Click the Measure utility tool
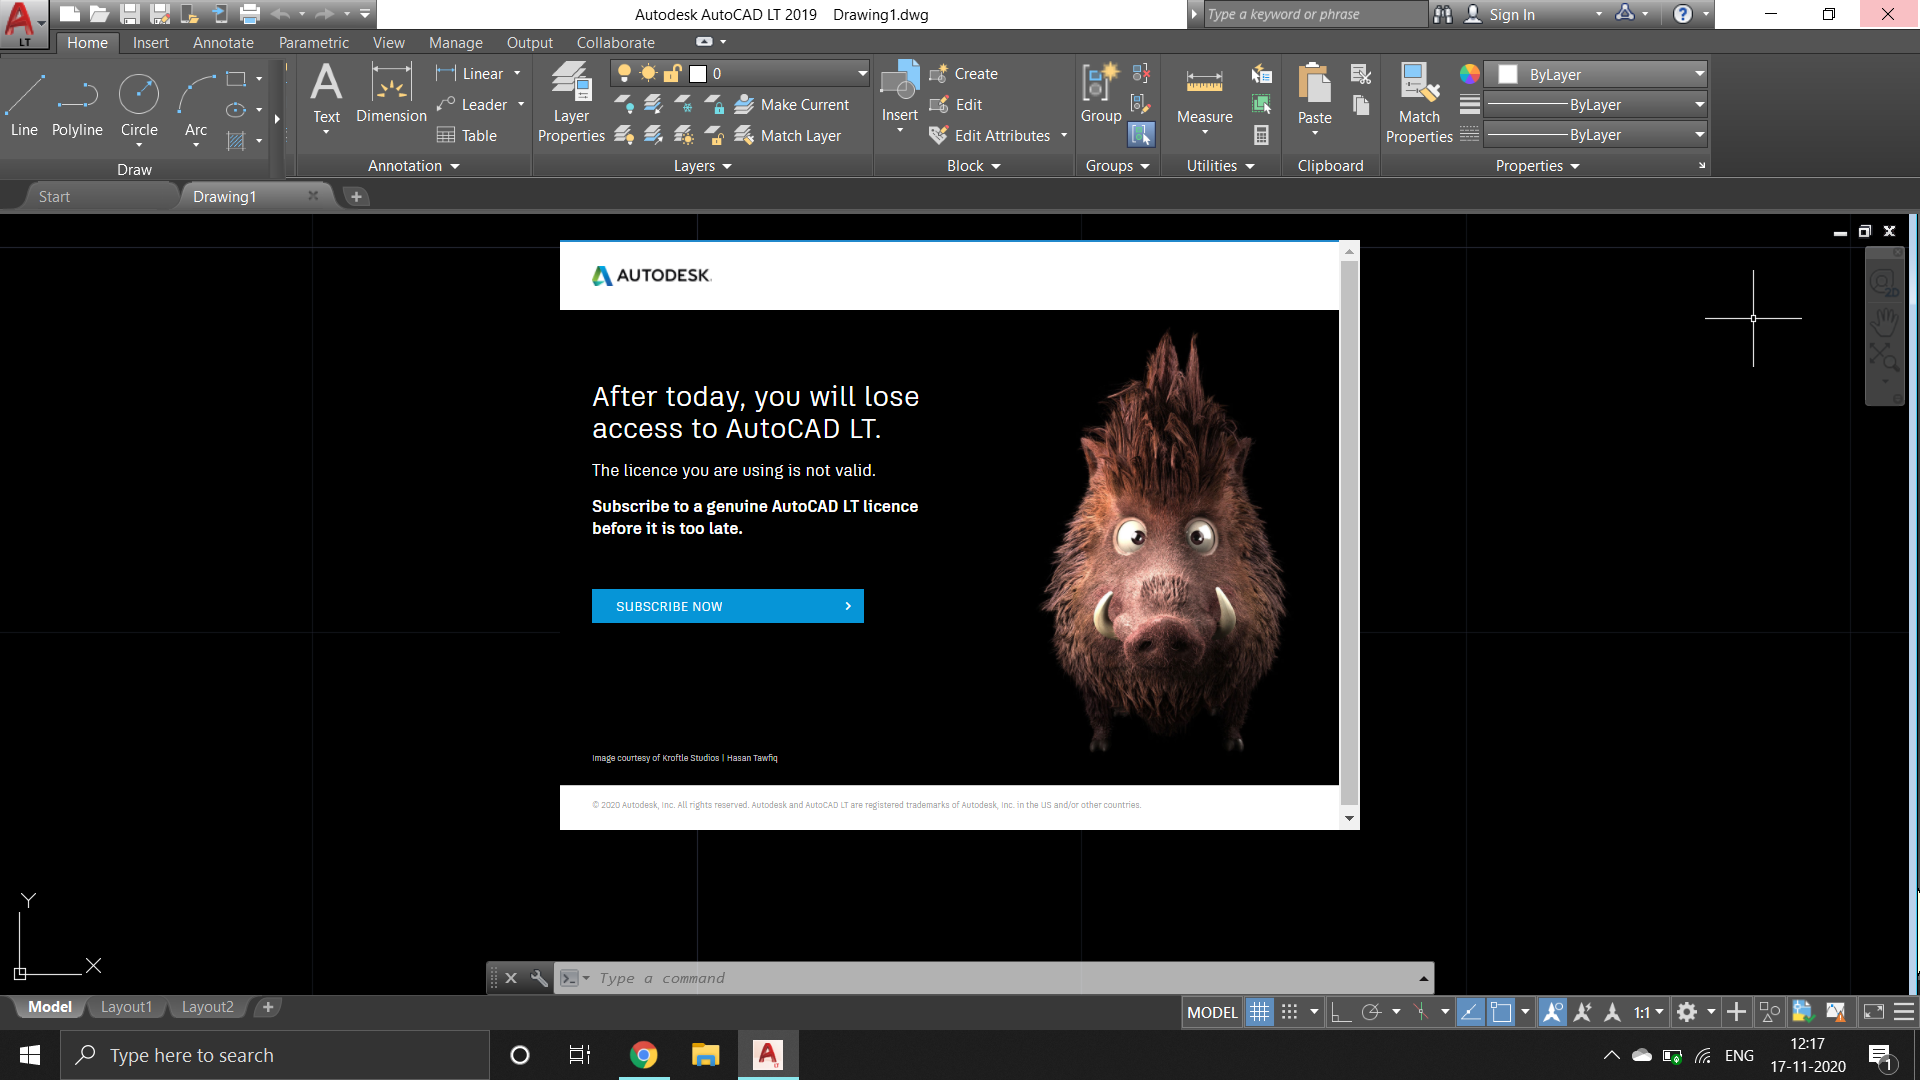 1204,101
